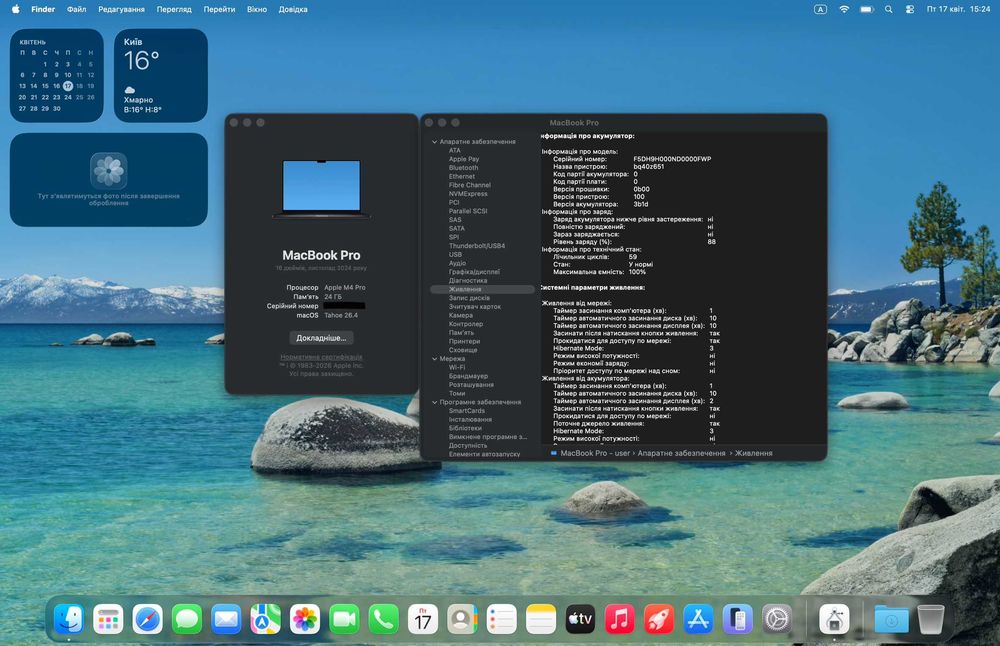Collapse the Програмне забезпечення section
The image size is (1000, 646).
435,402
